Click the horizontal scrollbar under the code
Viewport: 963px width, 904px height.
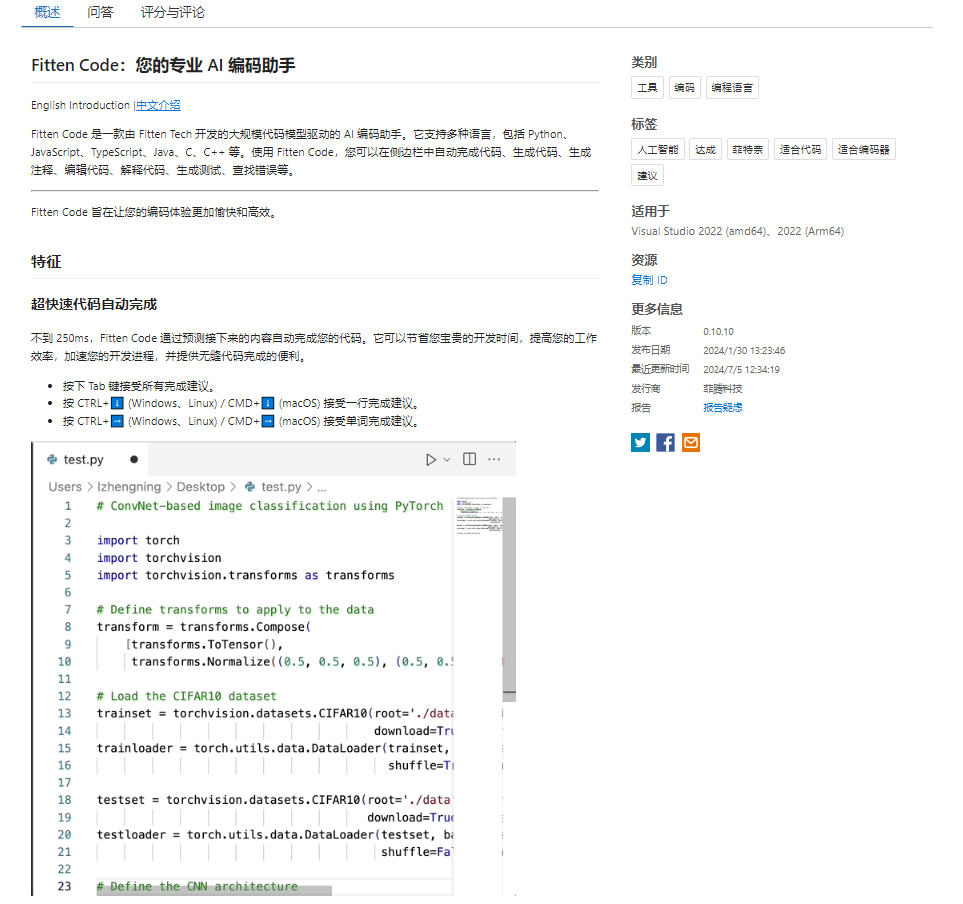pos(214,890)
